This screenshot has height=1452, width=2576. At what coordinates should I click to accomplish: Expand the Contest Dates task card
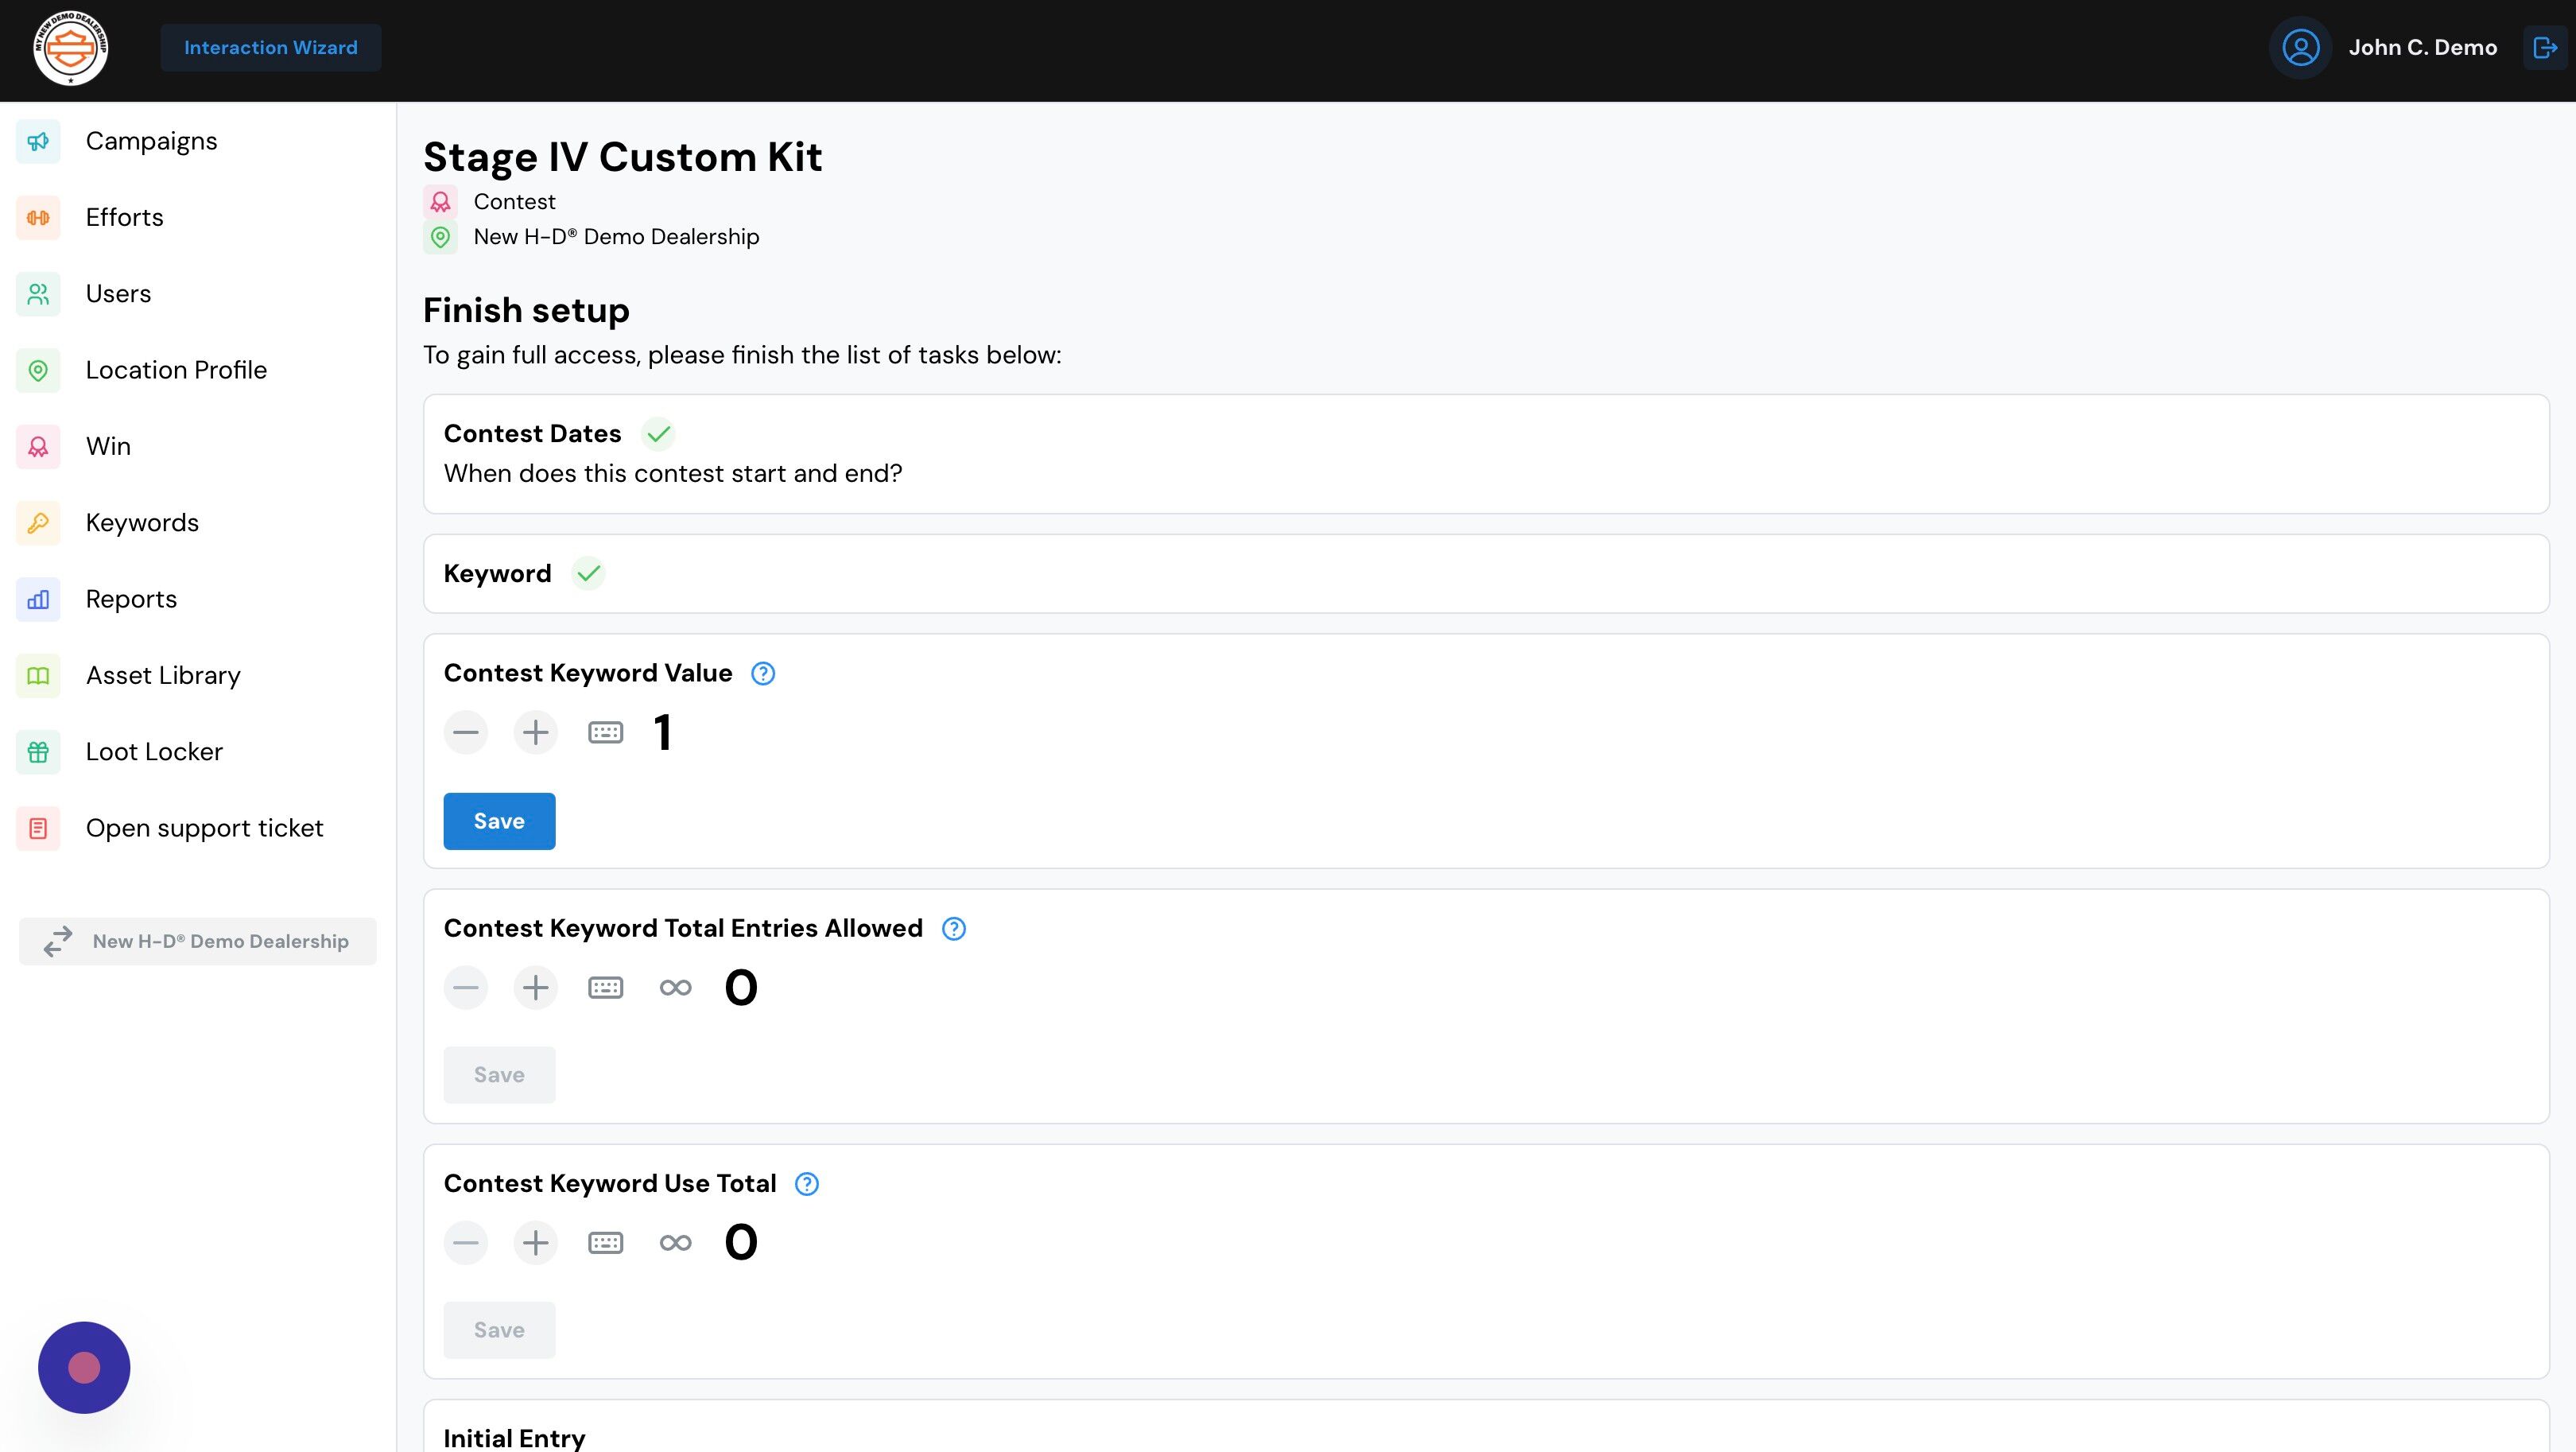[1486, 454]
